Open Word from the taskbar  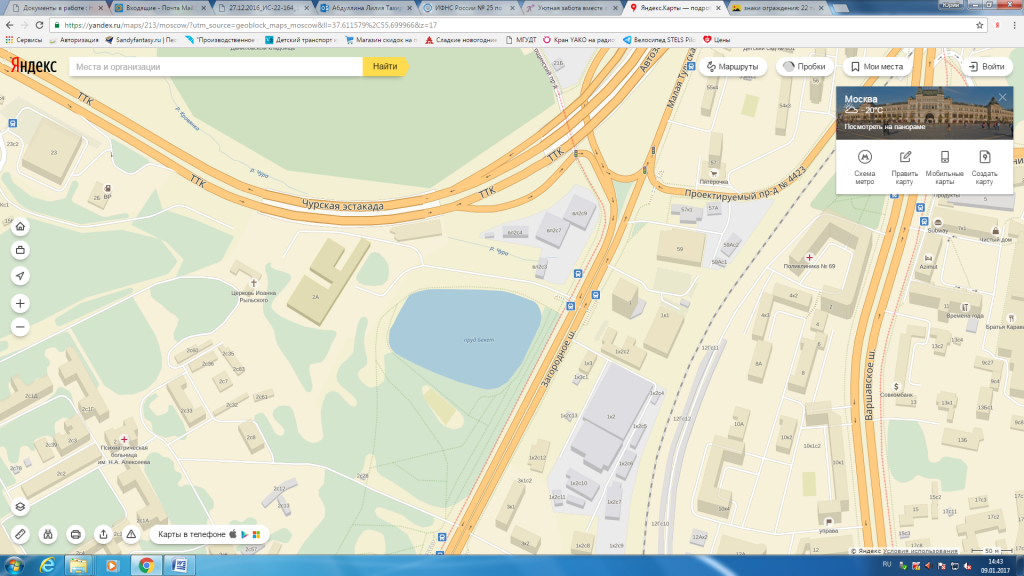pyautogui.click(x=180, y=566)
